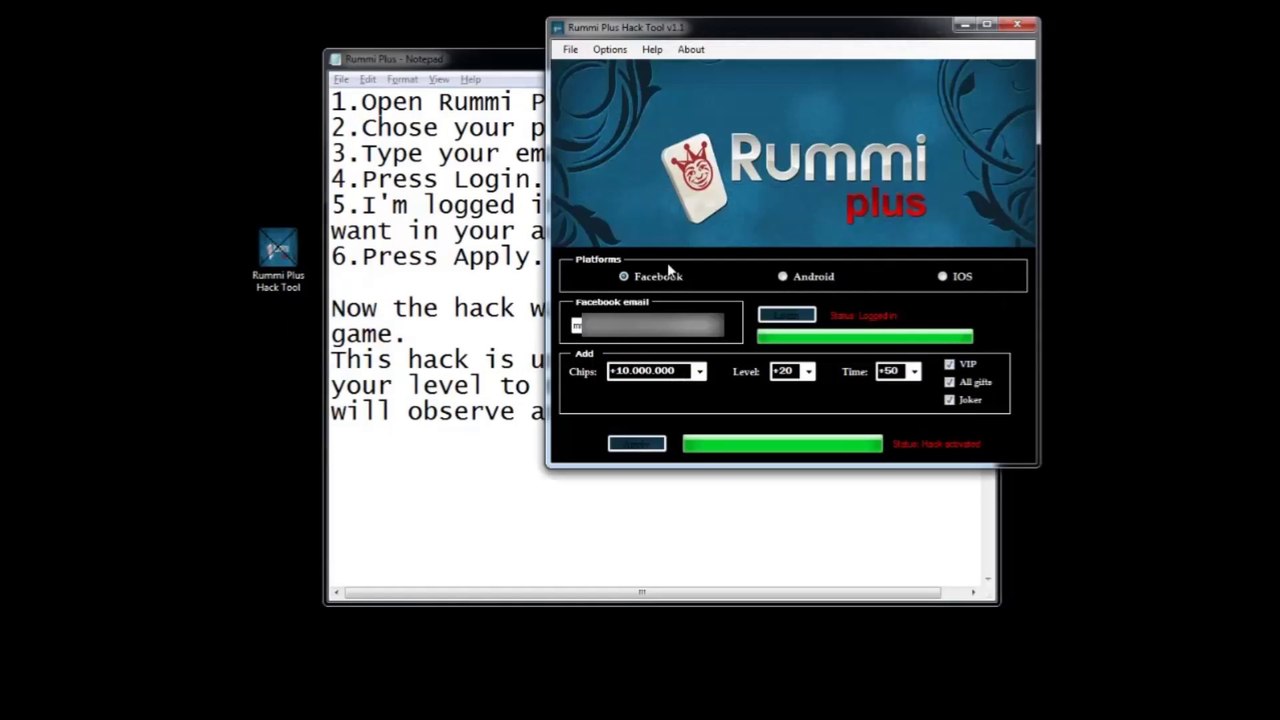Viewport: 1280px width, 720px height.
Task: Open the View menu in Notepad
Action: point(439,80)
